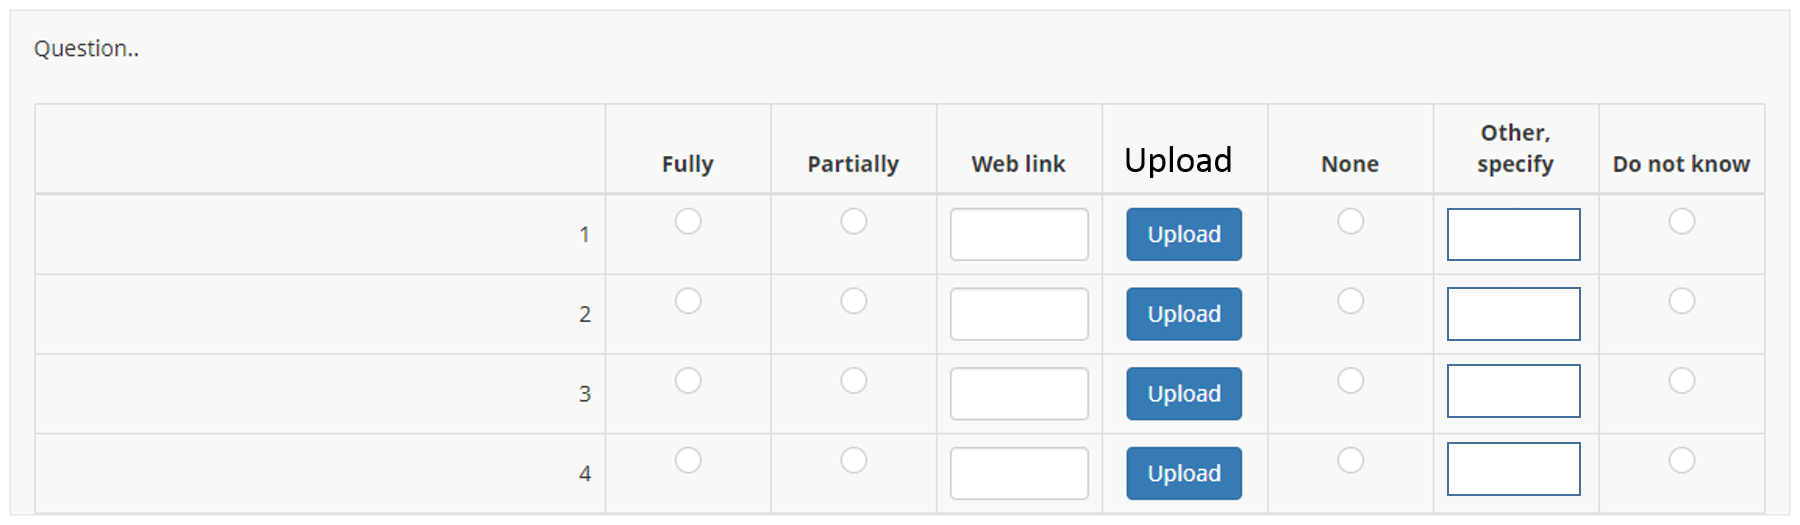
Task: Mark Do not know for row 1
Action: [x=1681, y=221]
